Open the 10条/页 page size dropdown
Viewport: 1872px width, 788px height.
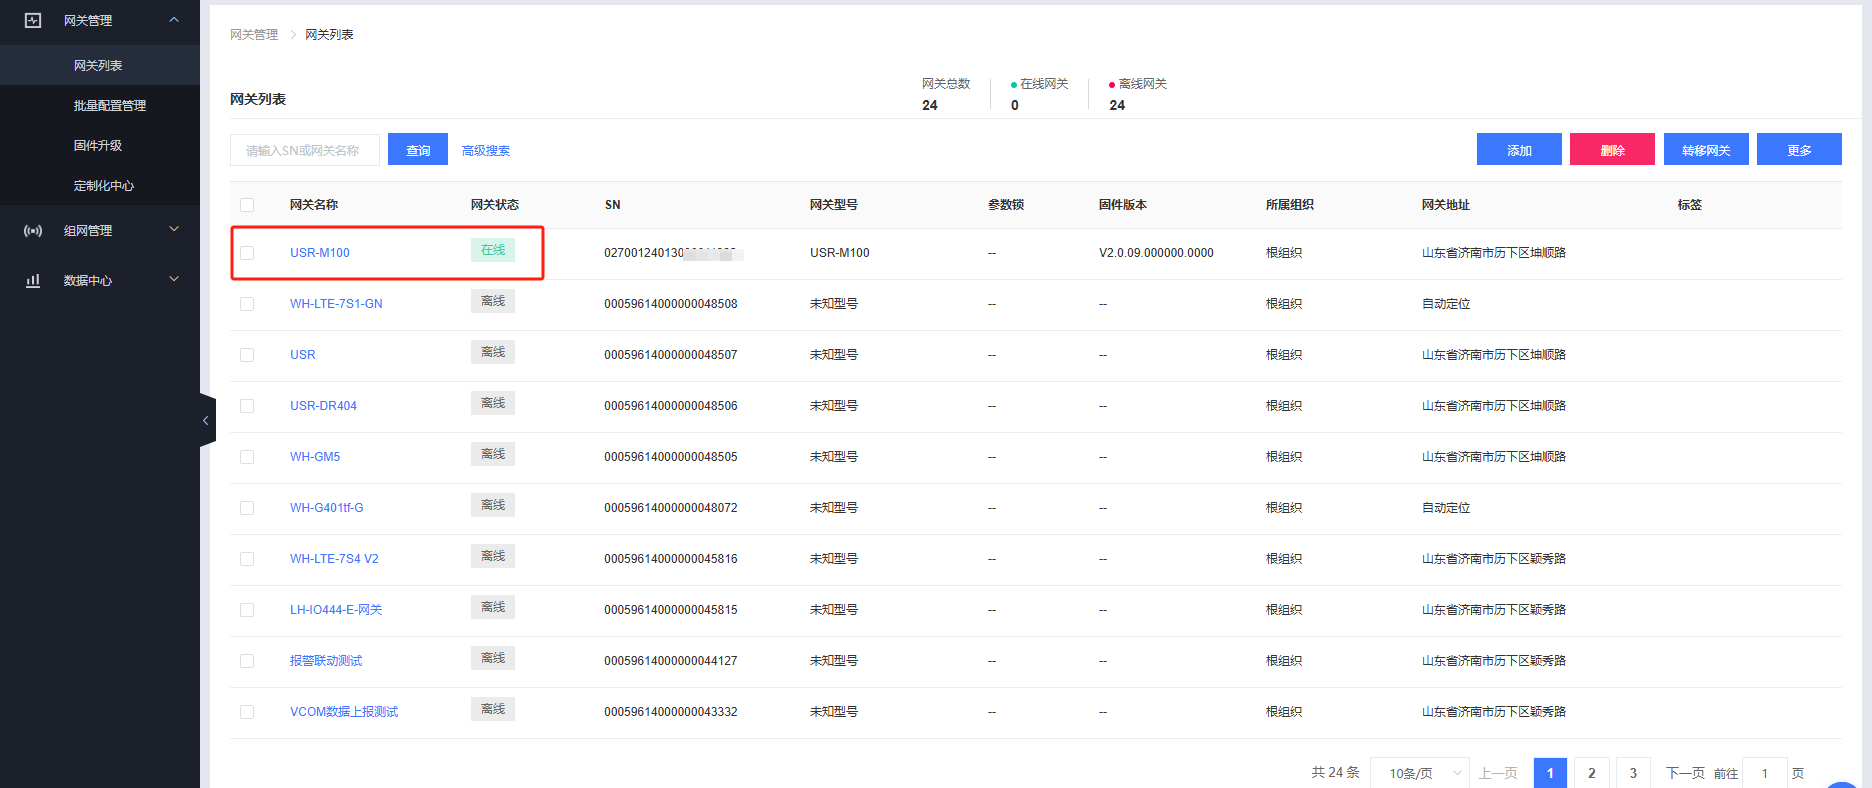coord(1419,773)
